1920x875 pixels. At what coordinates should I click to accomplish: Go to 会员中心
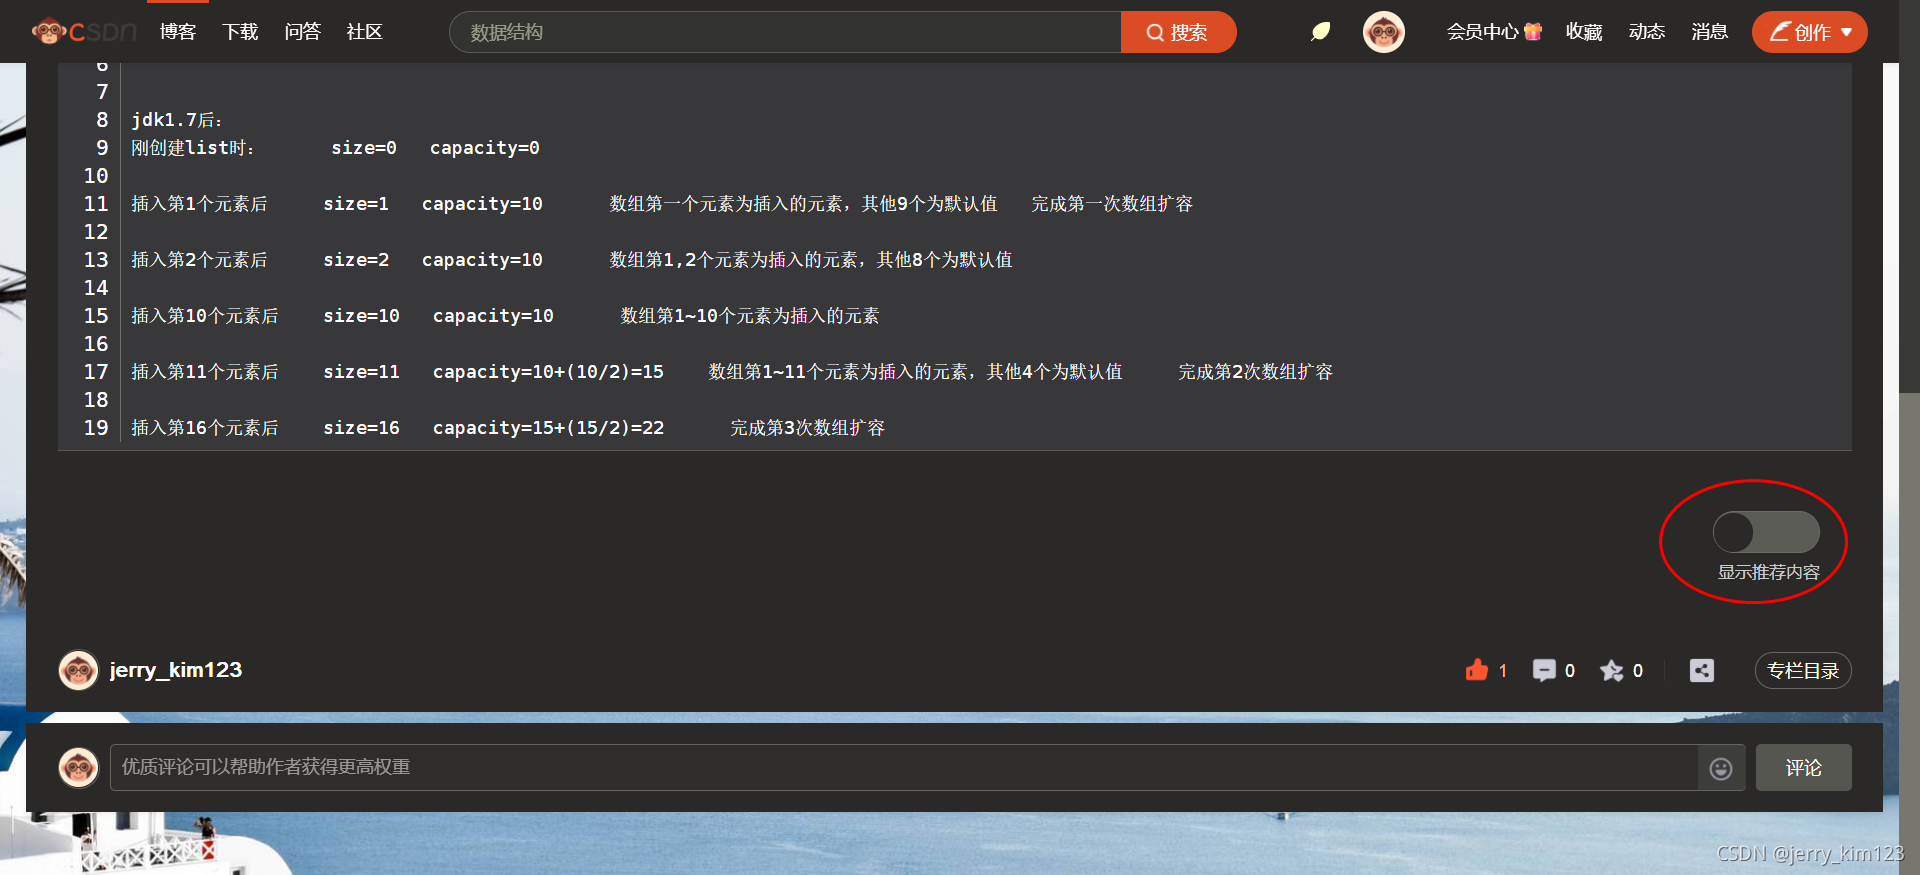click(x=1483, y=32)
